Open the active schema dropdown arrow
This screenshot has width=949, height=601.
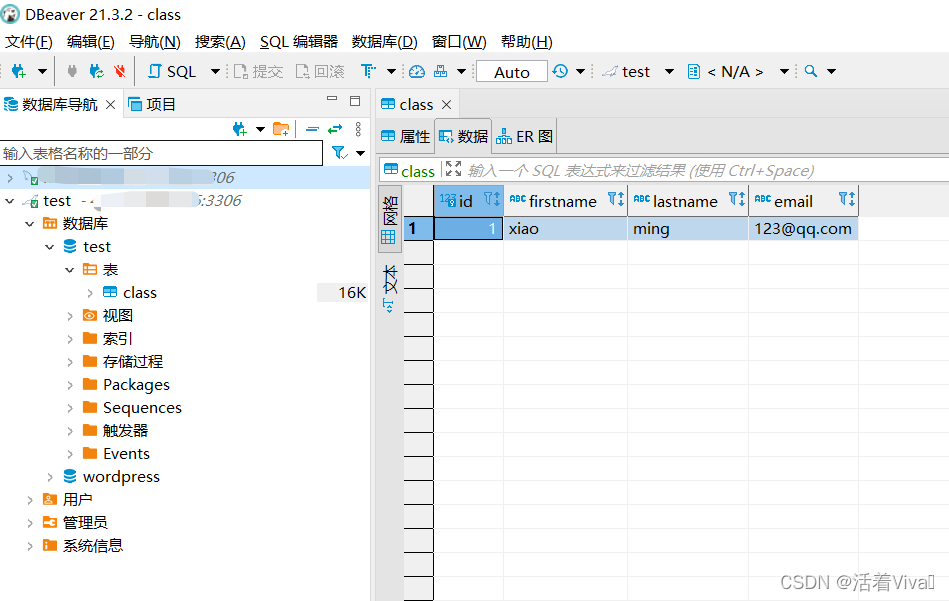[x=784, y=71]
